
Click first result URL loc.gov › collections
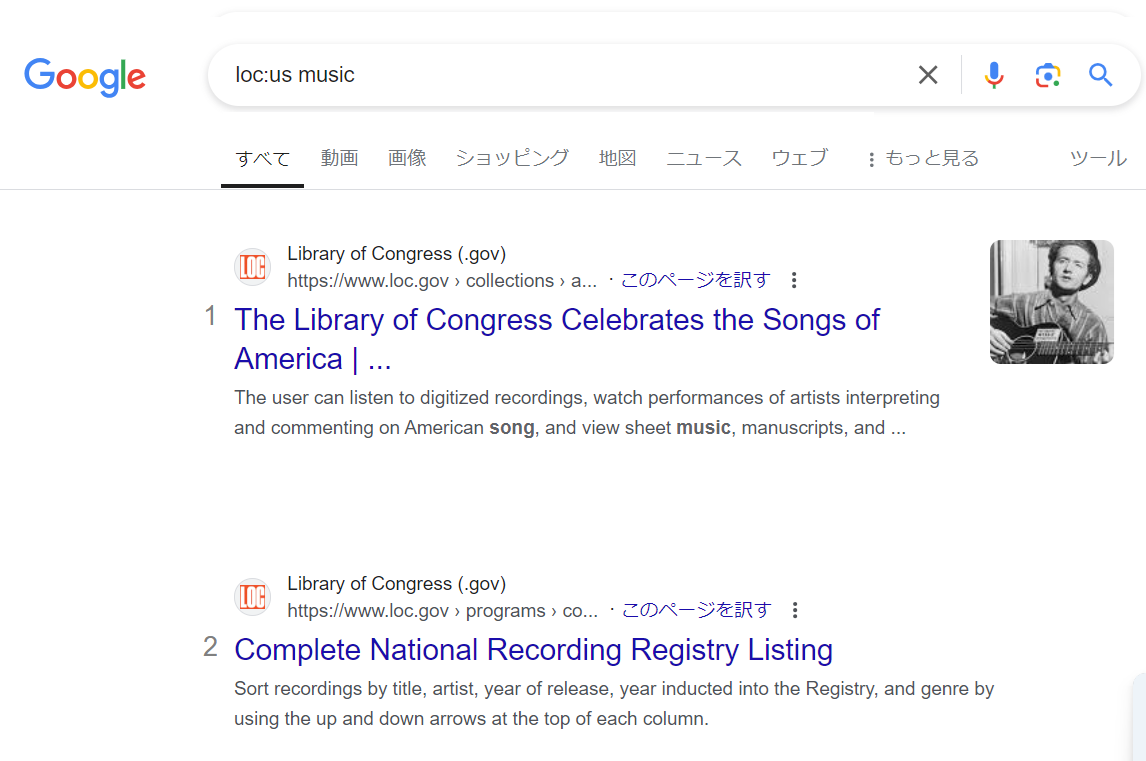pos(441,281)
